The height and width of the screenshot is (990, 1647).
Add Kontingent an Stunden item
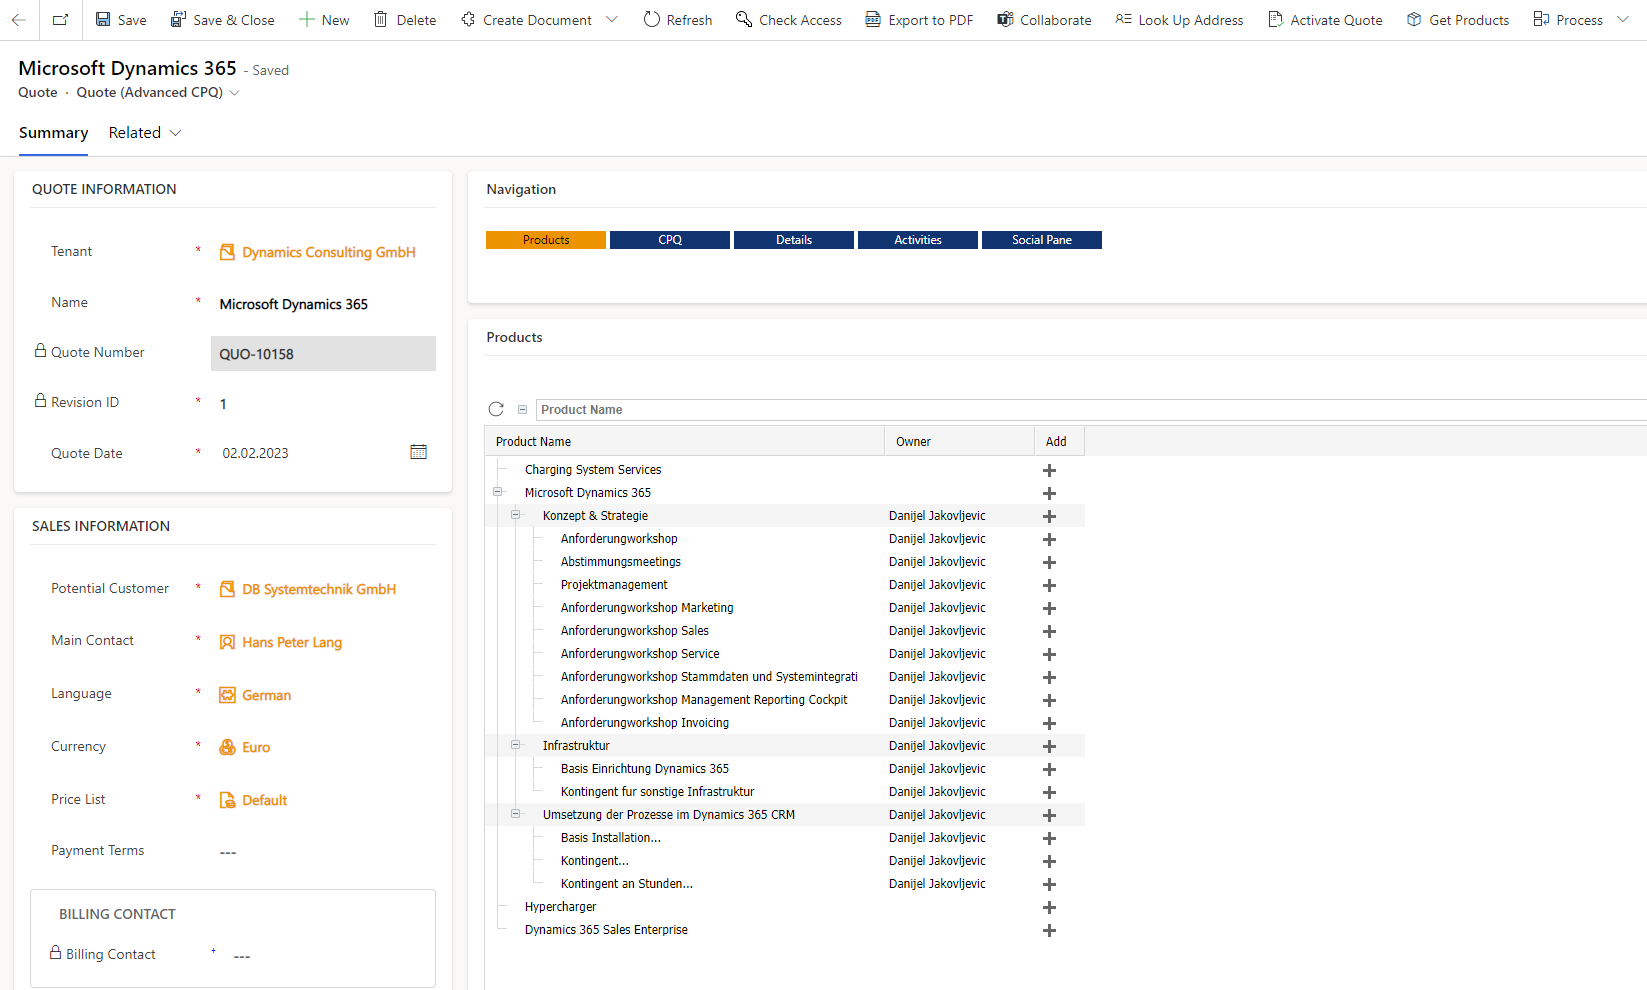(x=1049, y=884)
